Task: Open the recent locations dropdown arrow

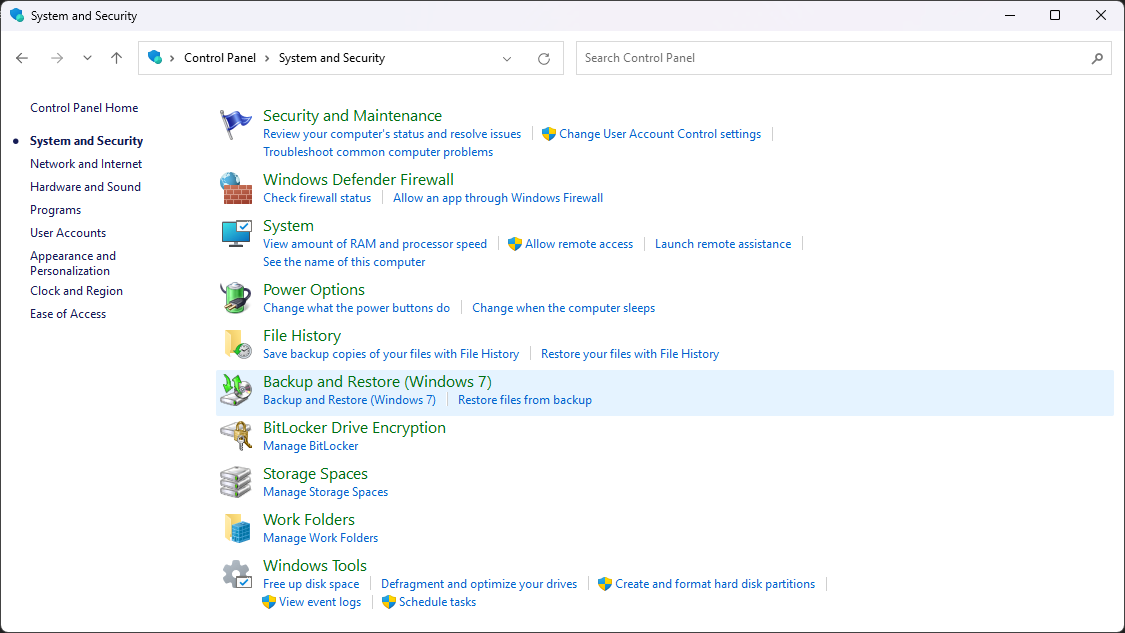Action: tap(87, 58)
